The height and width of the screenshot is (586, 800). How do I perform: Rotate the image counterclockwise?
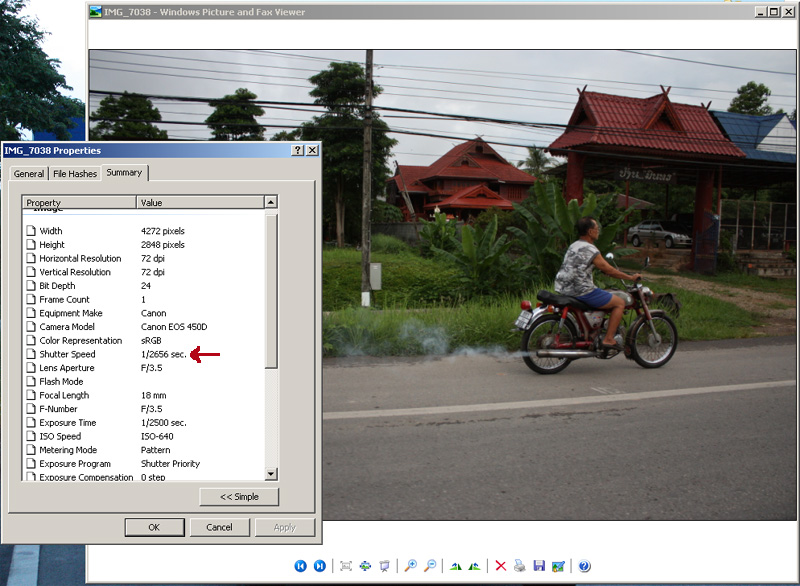pos(474,566)
